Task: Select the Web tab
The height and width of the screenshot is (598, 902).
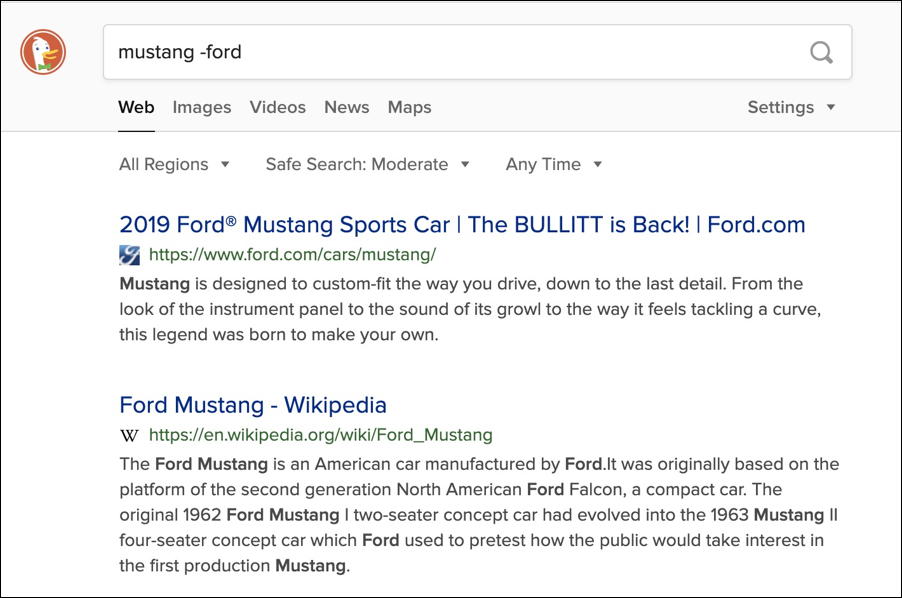Action: point(136,107)
